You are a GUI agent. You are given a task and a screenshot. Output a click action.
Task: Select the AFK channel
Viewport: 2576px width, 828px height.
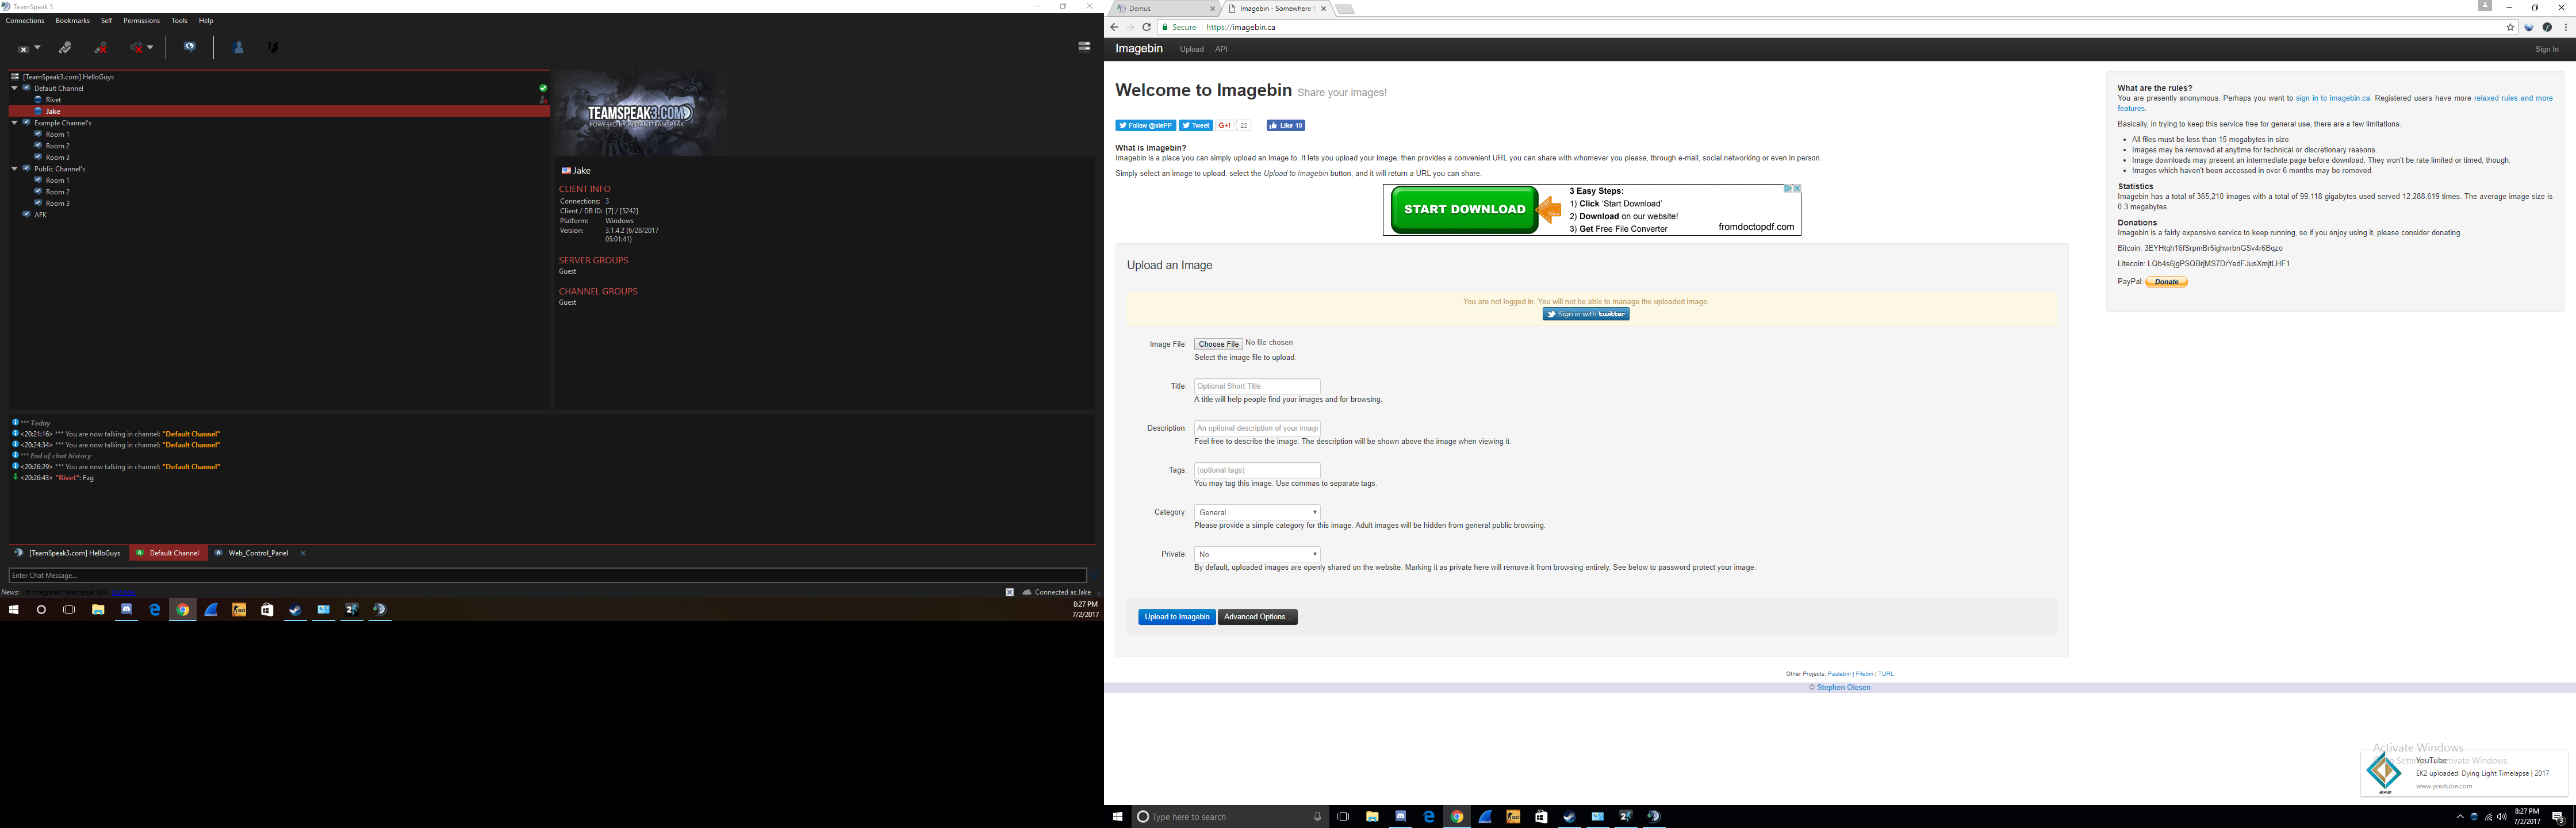click(x=40, y=215)
